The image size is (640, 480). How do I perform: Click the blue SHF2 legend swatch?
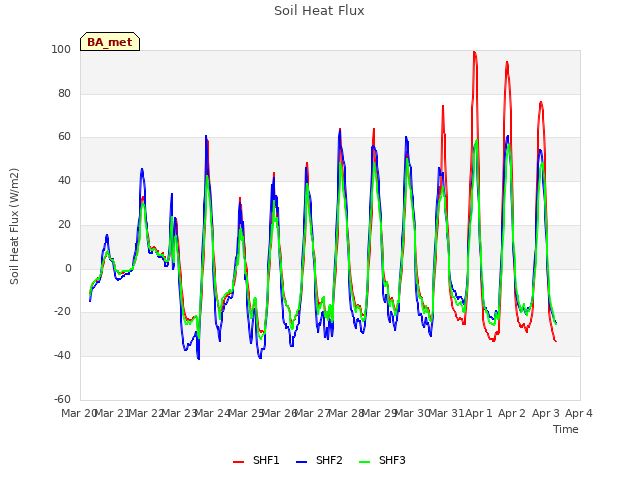(301, 462)
